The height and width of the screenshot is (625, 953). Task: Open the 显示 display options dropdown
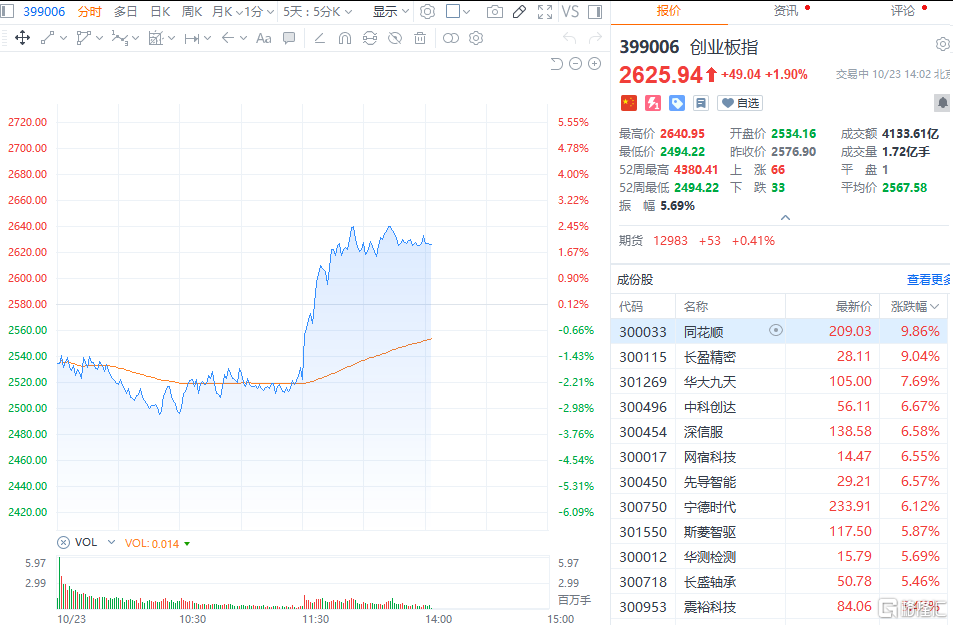(391, 12)
